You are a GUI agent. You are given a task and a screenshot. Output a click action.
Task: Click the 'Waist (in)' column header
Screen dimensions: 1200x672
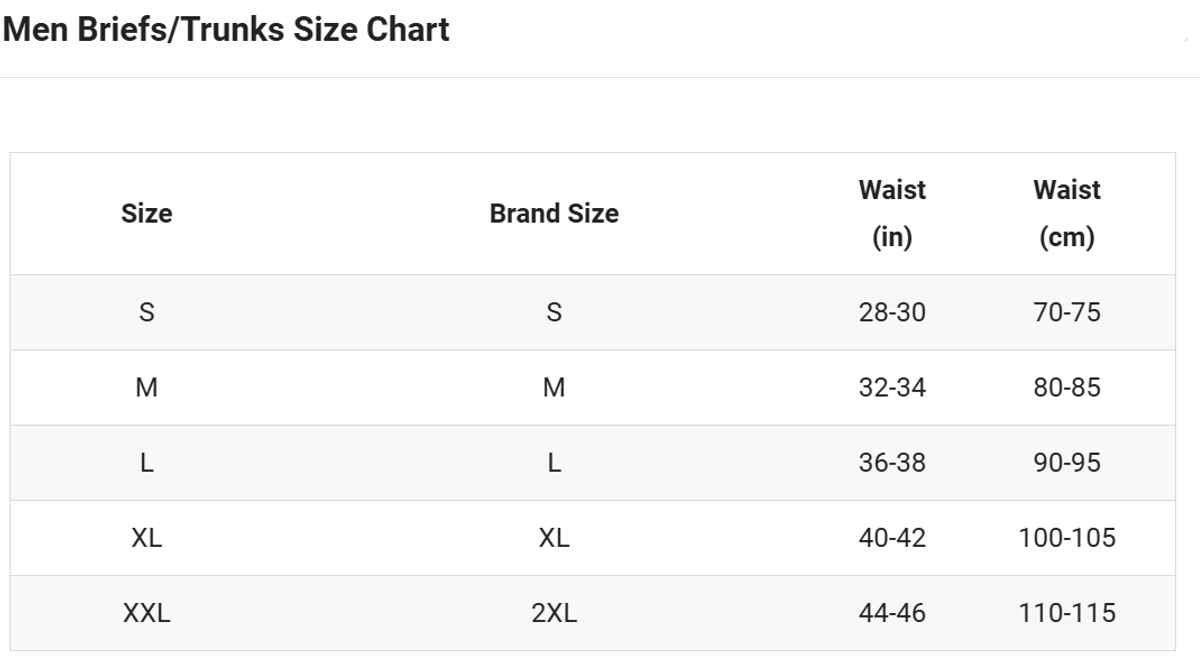[x=892, y=213]
